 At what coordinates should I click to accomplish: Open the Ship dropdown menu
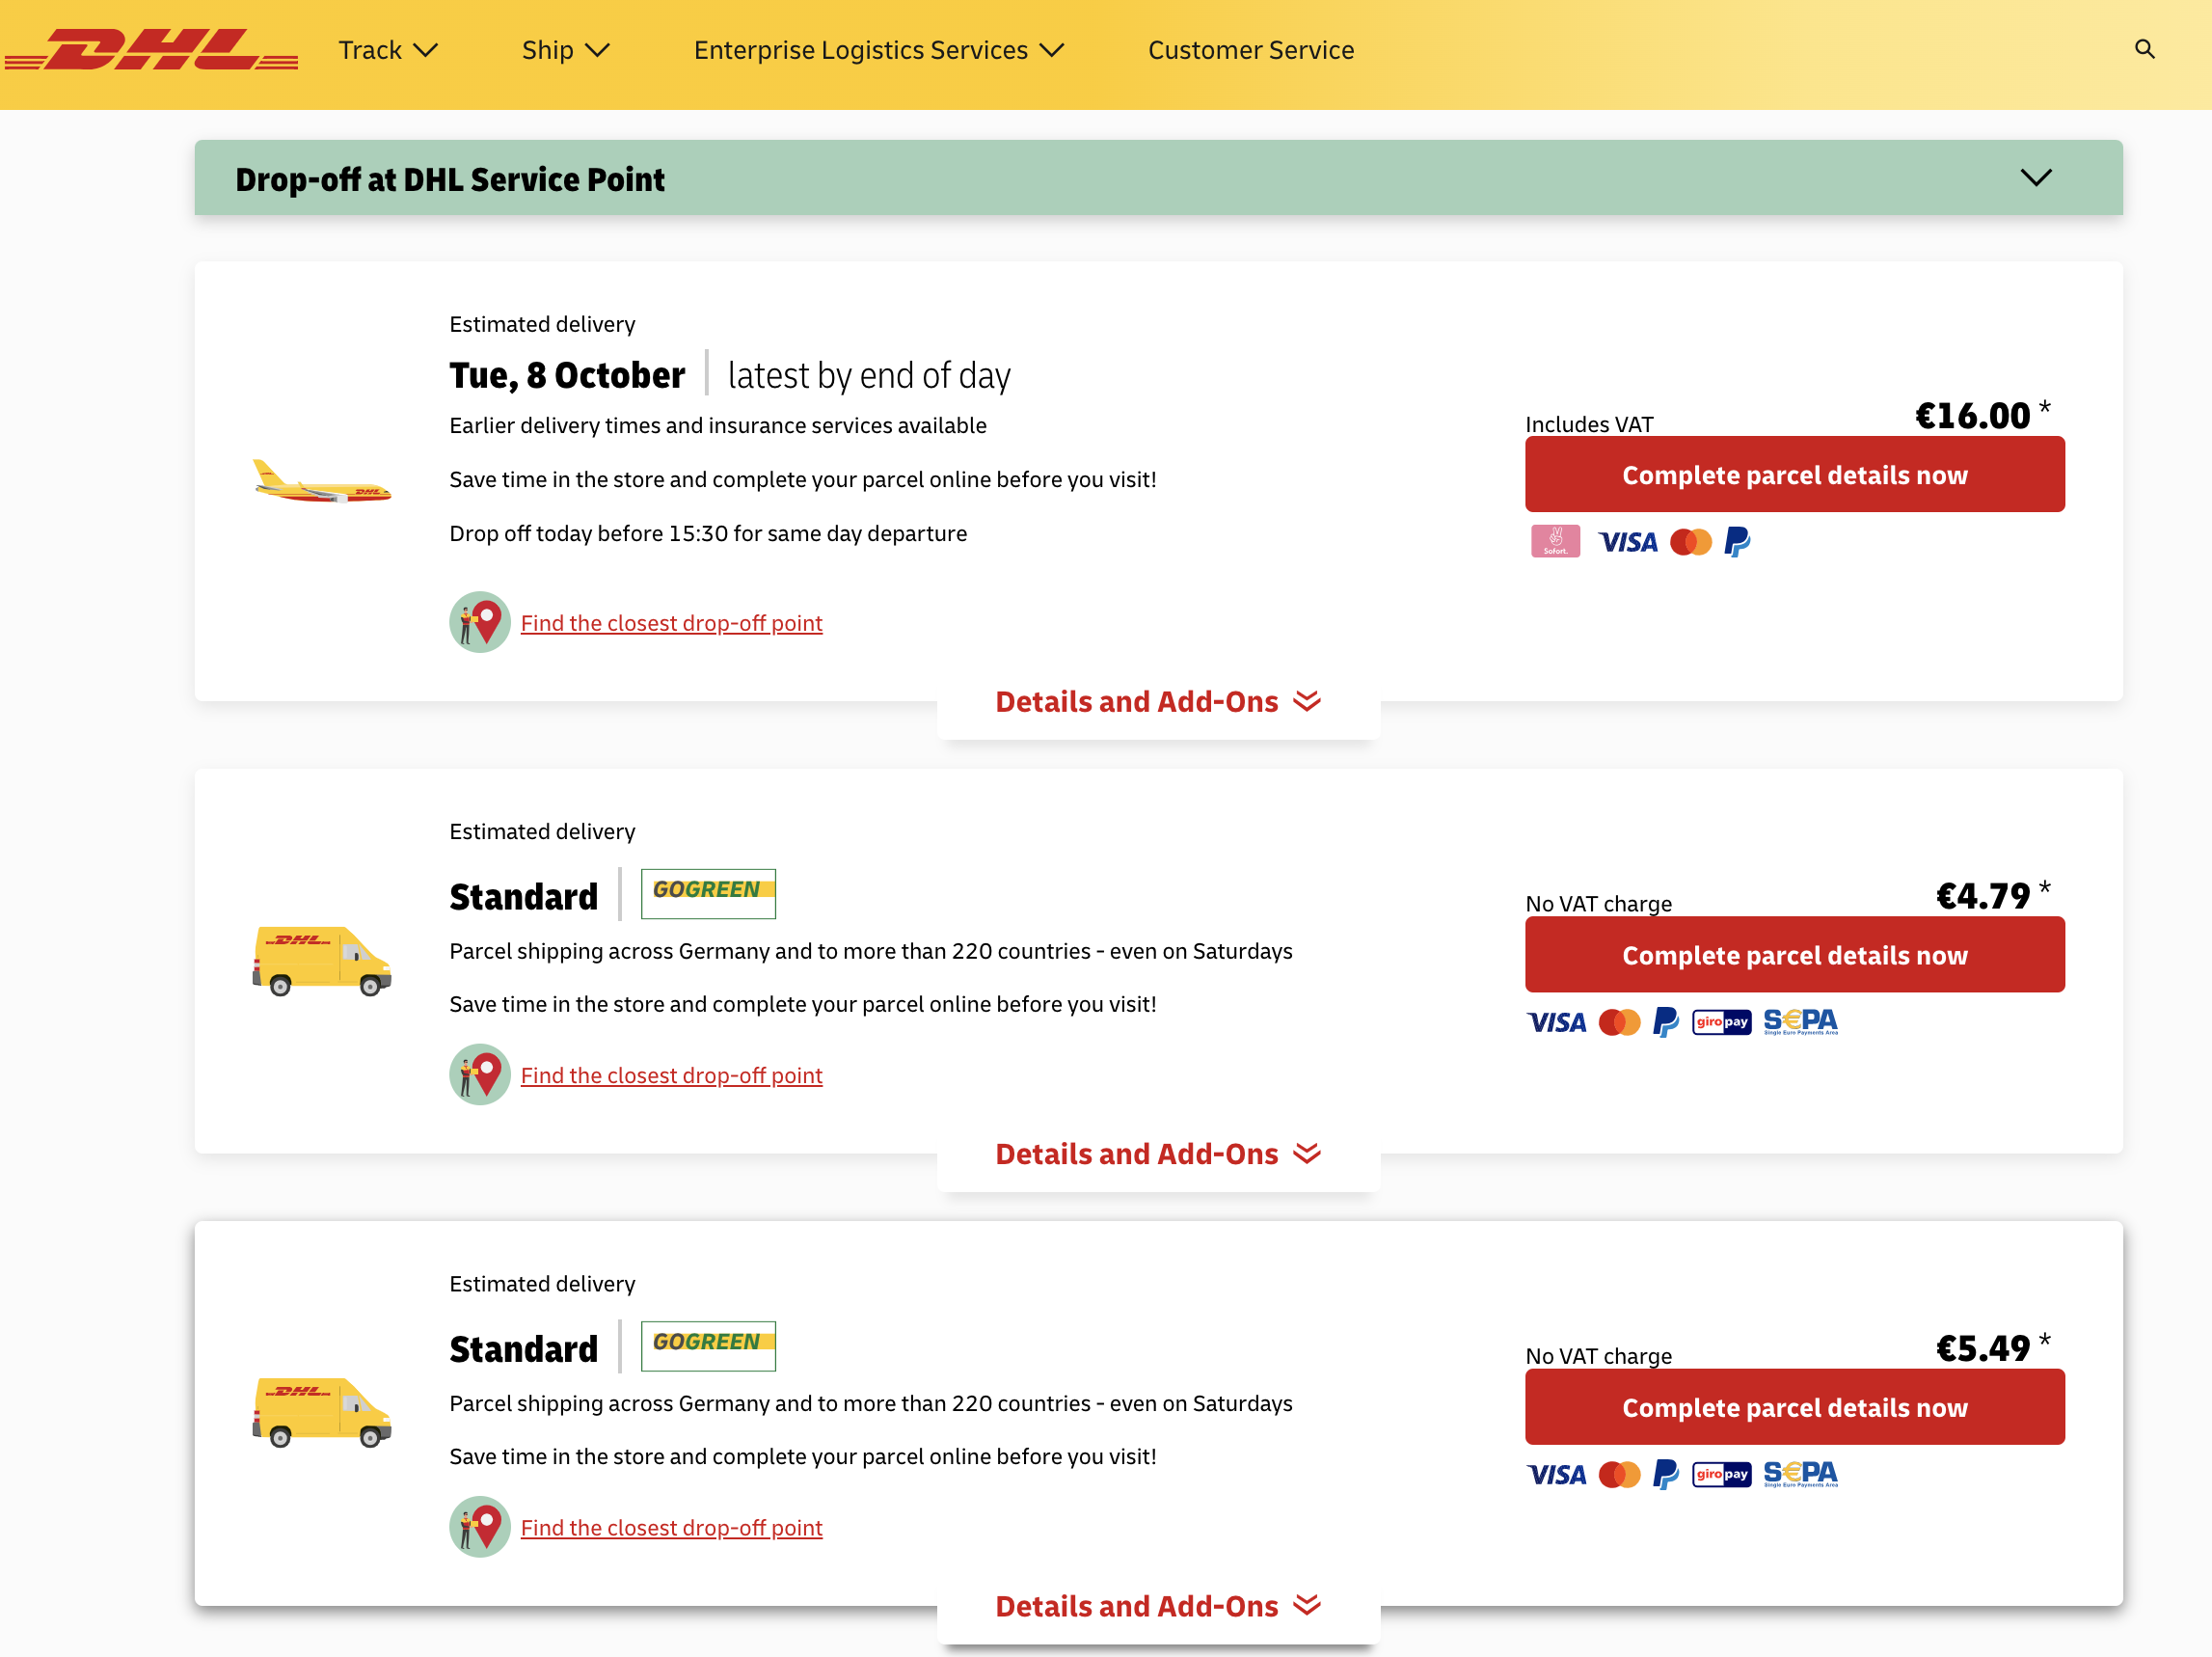click(566, 50)
